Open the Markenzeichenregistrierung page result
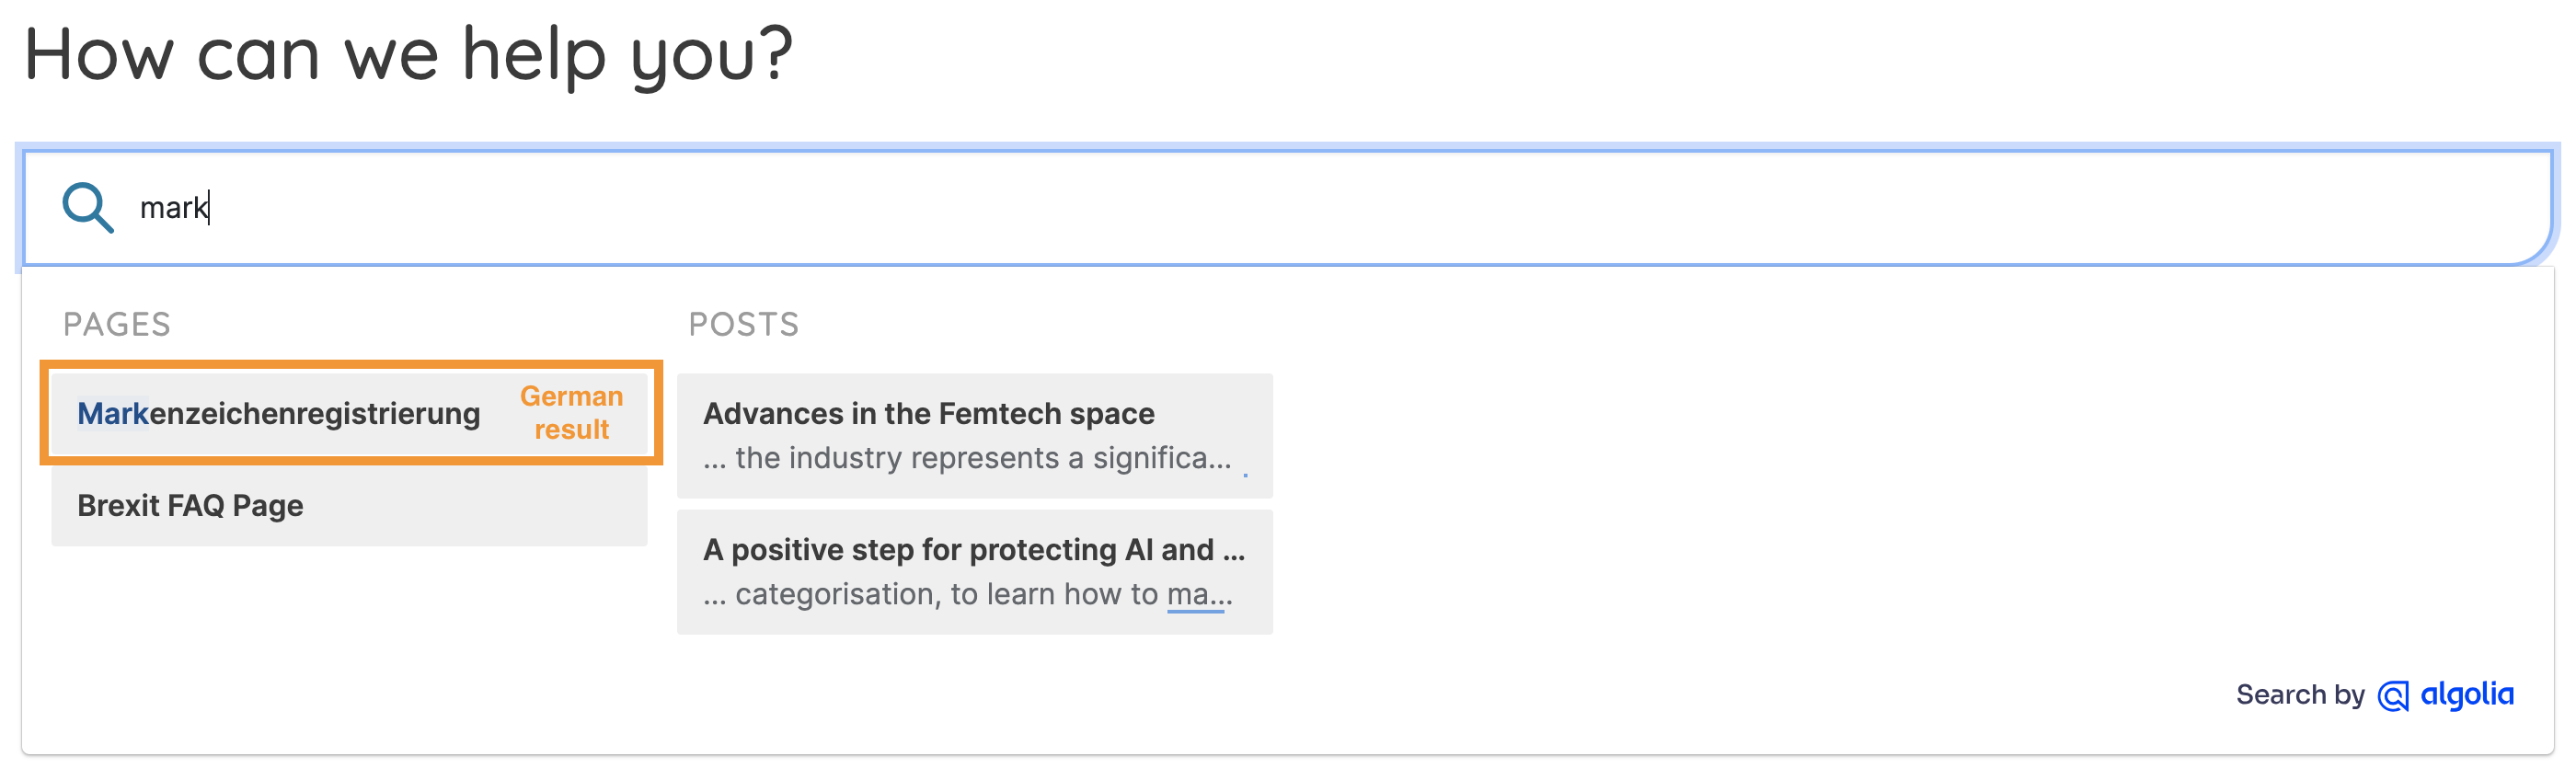 [279, 414]
